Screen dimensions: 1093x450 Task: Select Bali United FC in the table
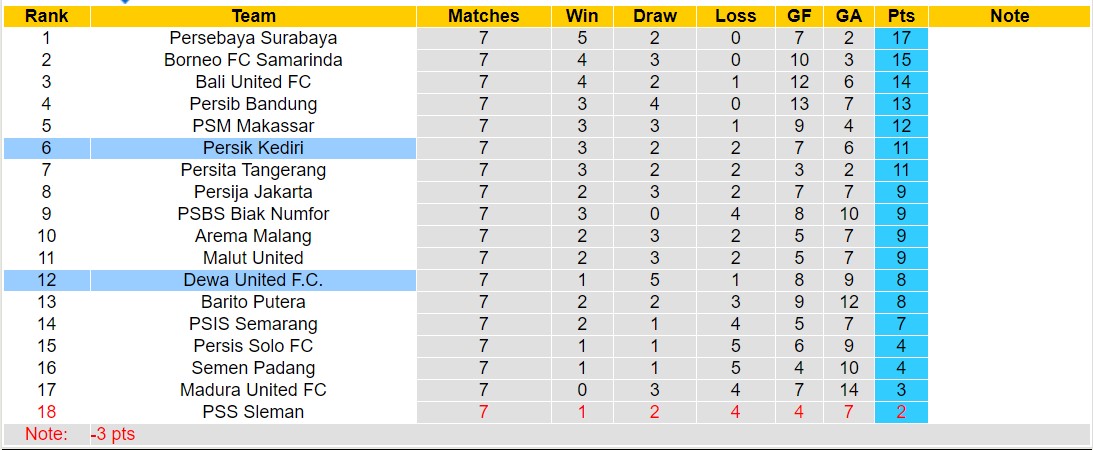click(253, 82)
